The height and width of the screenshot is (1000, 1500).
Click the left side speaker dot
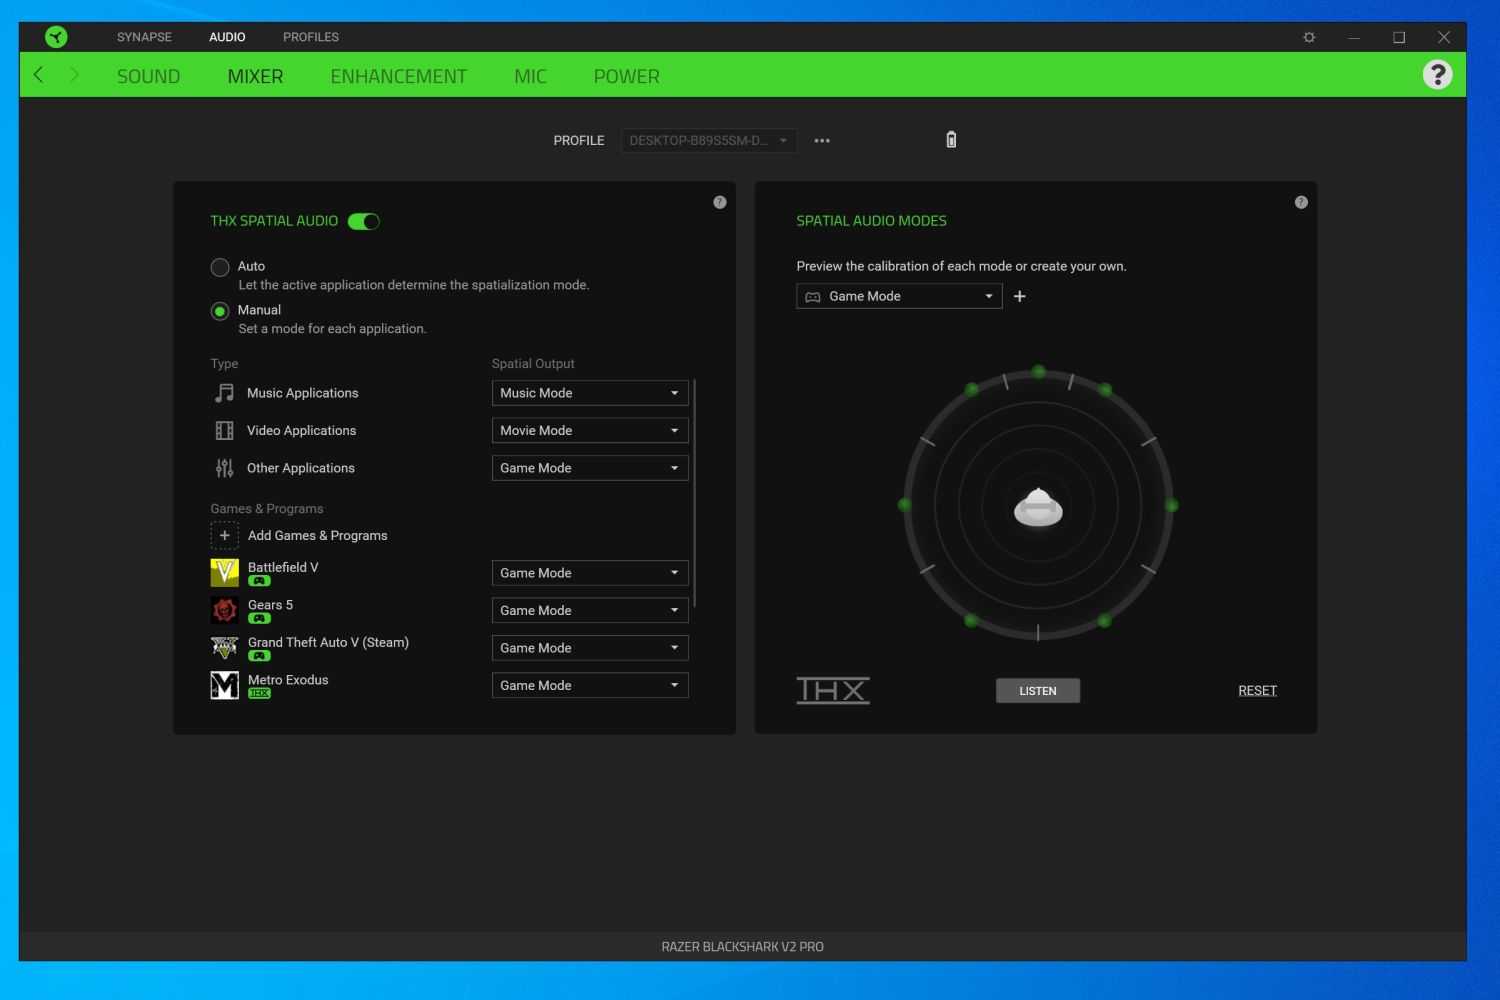(905, 505)
